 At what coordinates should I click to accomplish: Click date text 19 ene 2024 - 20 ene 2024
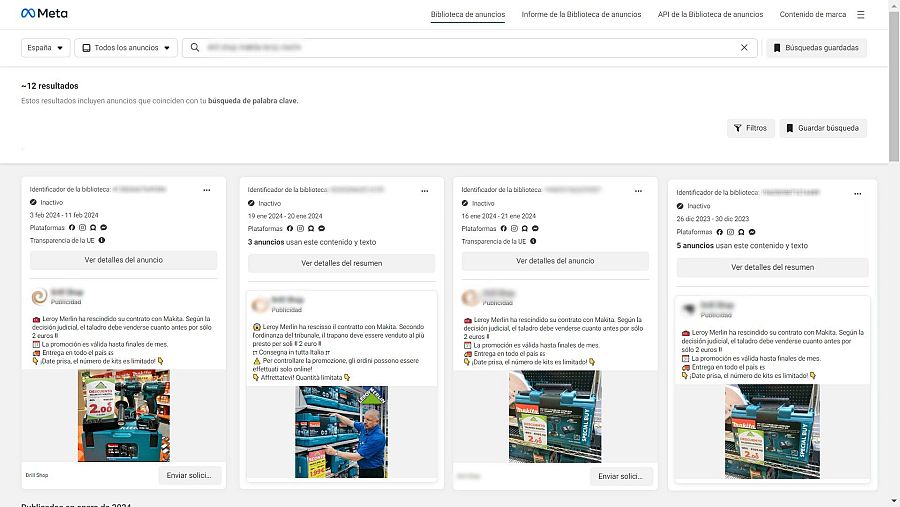(285, 216)
